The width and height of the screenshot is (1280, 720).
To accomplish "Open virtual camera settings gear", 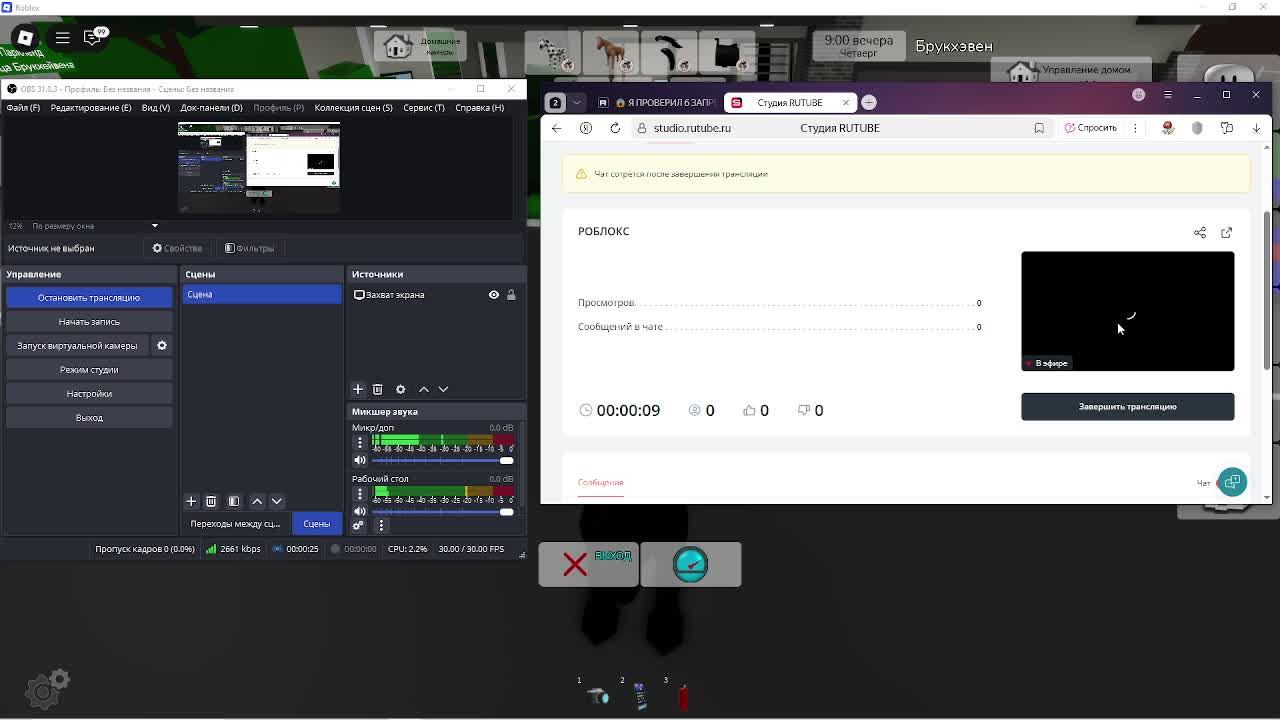I will pos(162,346).
